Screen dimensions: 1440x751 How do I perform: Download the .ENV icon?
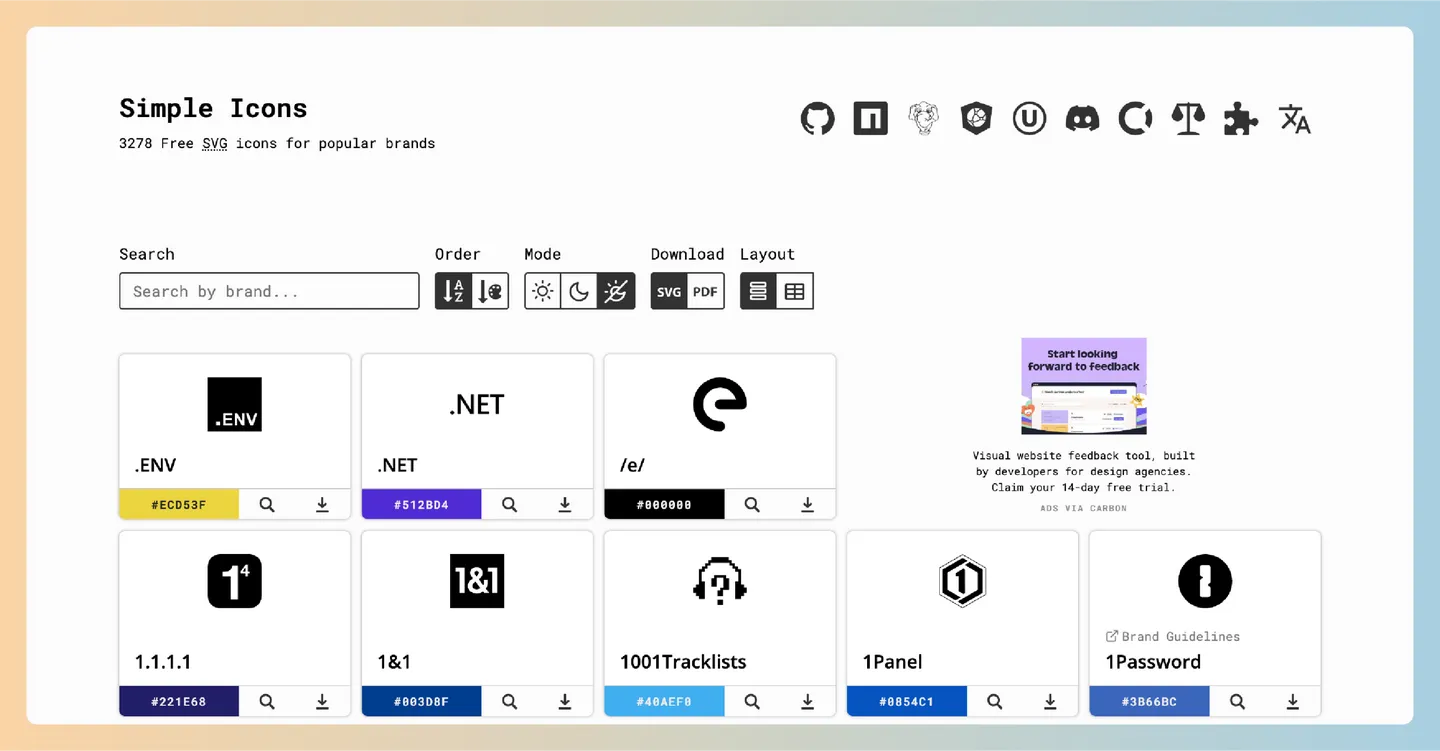(322, 505)
